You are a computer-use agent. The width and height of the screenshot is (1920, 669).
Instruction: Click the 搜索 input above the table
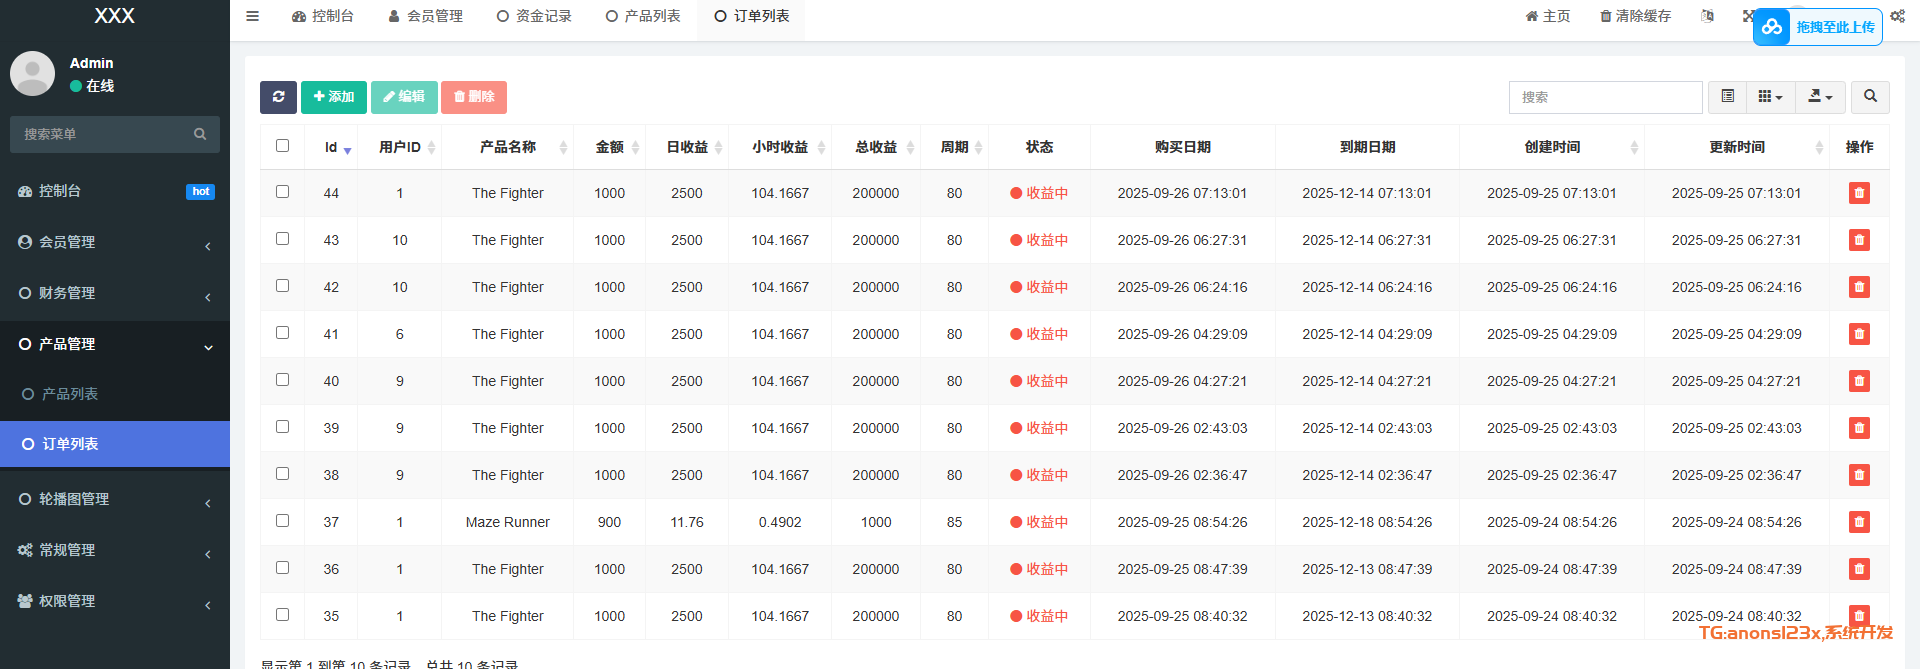[1605, 97]
